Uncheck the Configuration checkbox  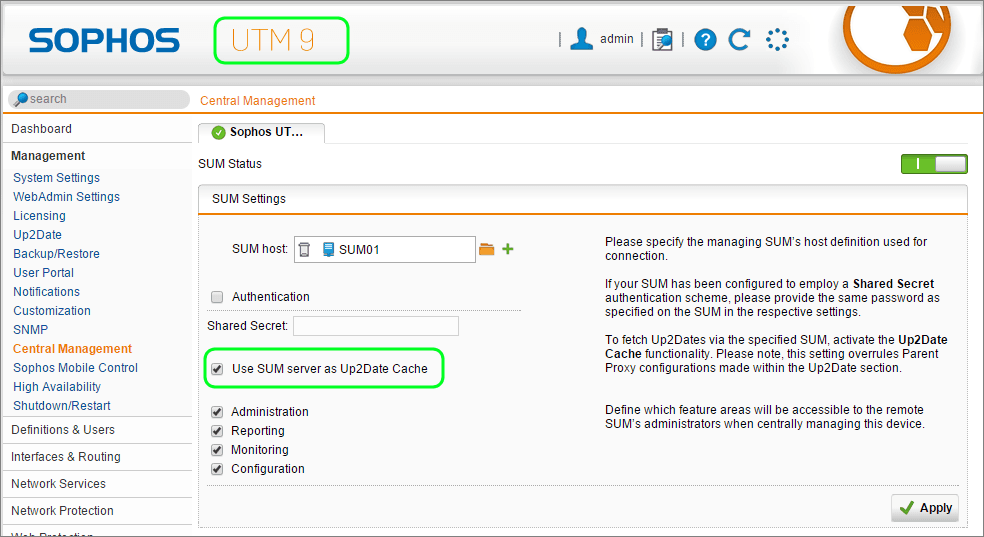tap(217, 469)
